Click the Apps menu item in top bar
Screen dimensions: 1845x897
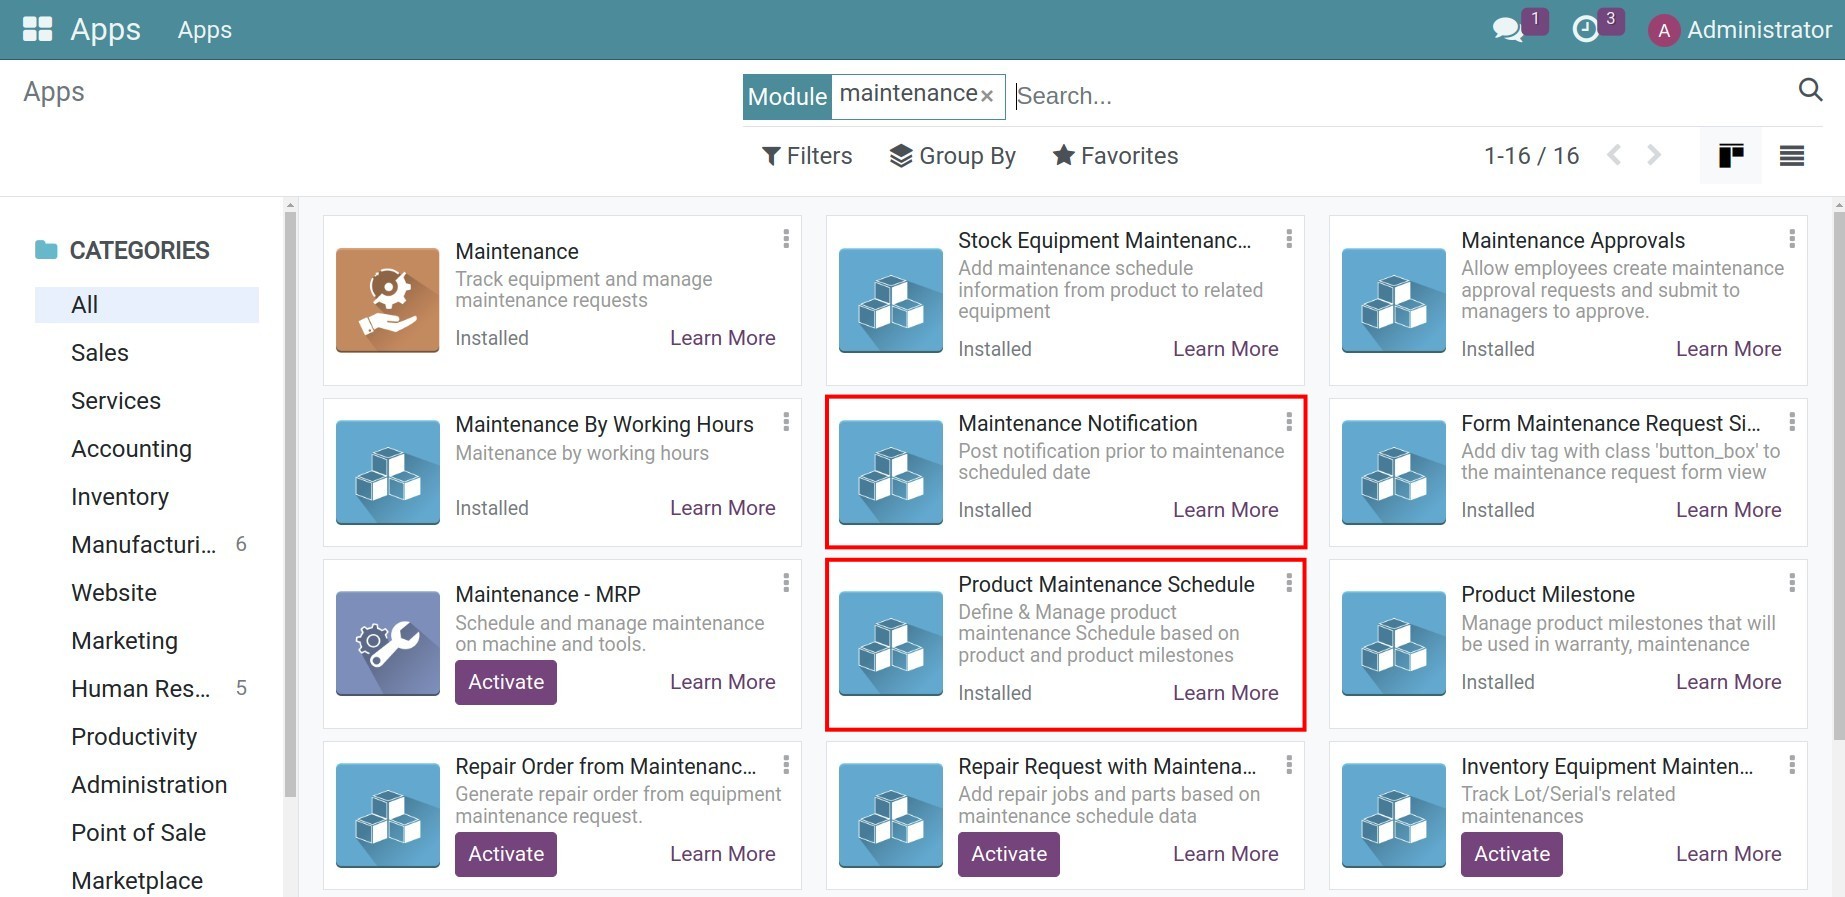tap(204, 30)
